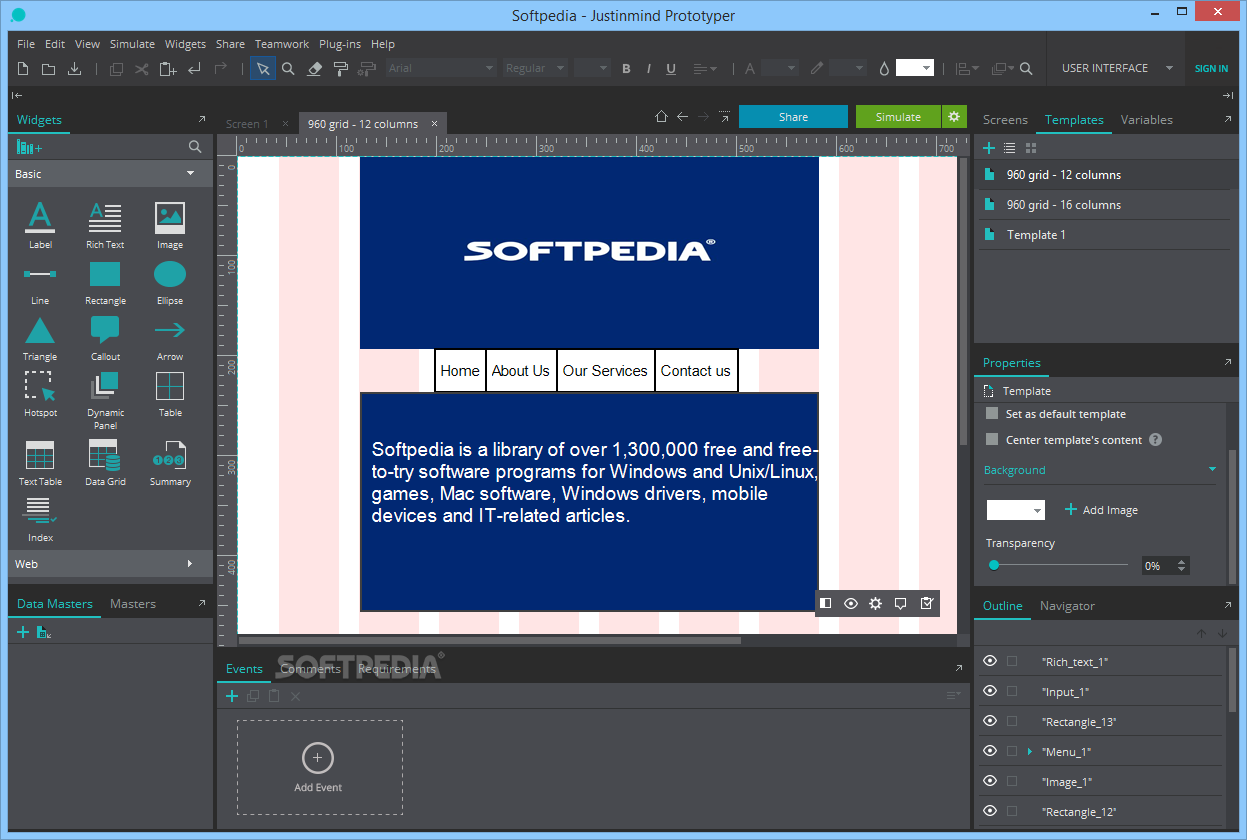
Task: Check Center template's content
Action: [992, 440]
